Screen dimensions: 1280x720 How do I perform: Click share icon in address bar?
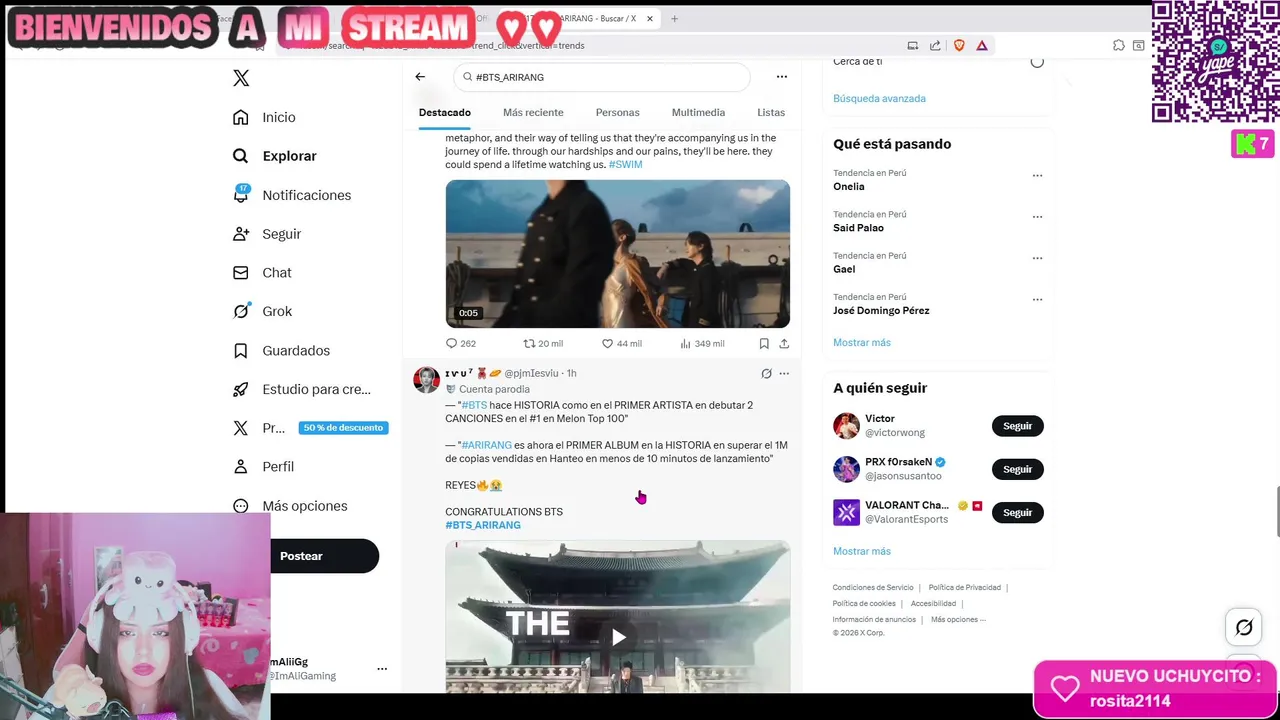click(x=935, y=45)
